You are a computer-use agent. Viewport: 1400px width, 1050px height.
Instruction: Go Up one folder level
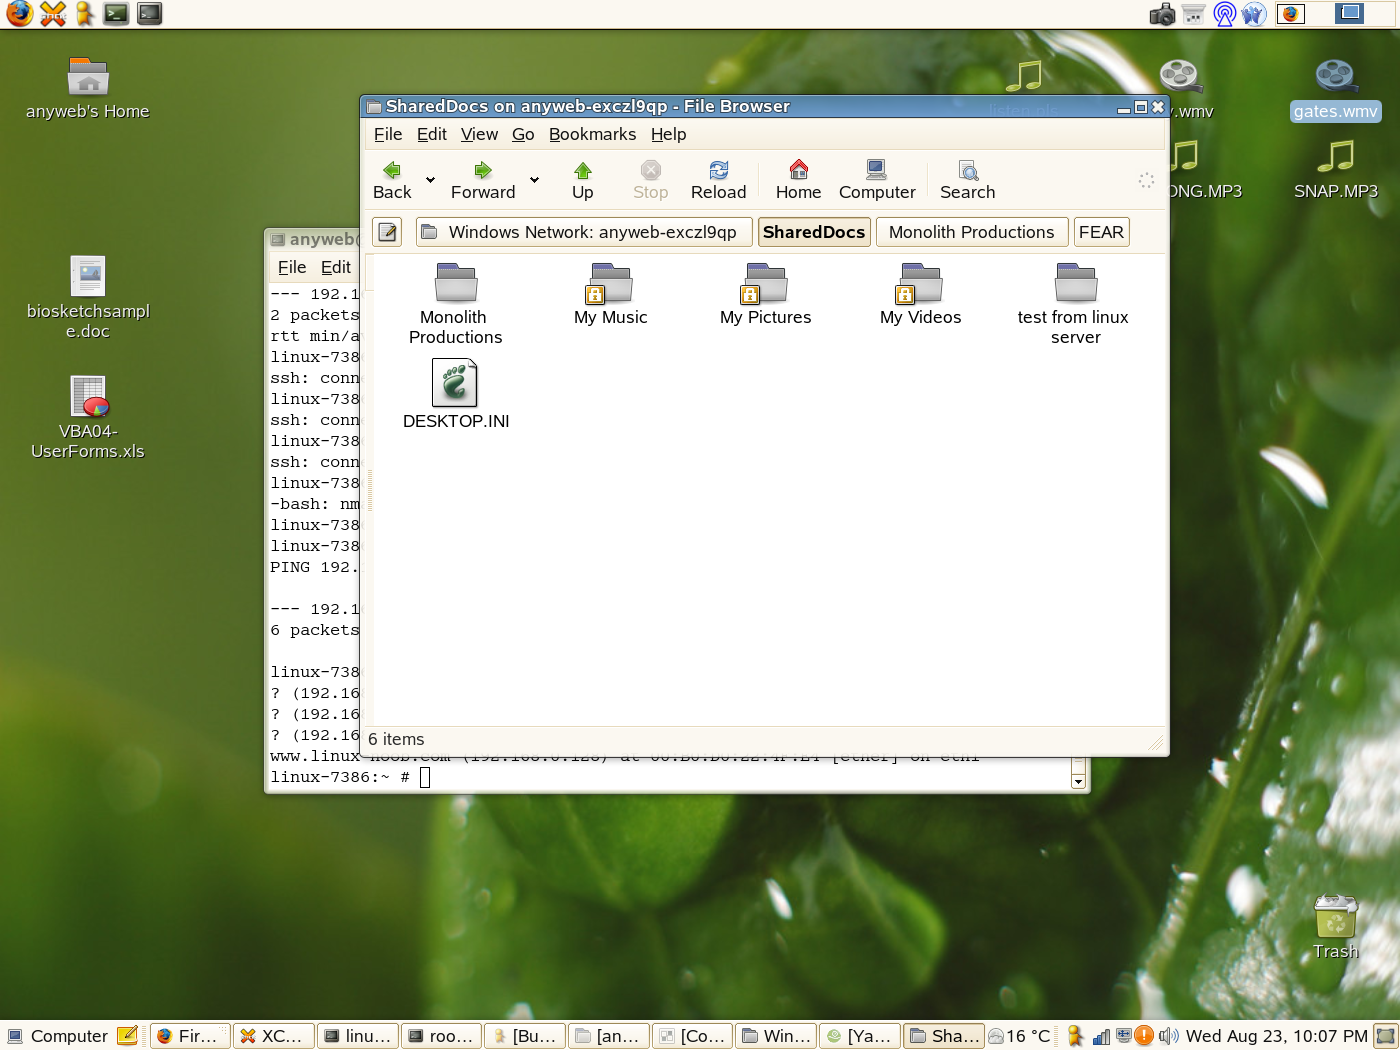coord(583,180)
